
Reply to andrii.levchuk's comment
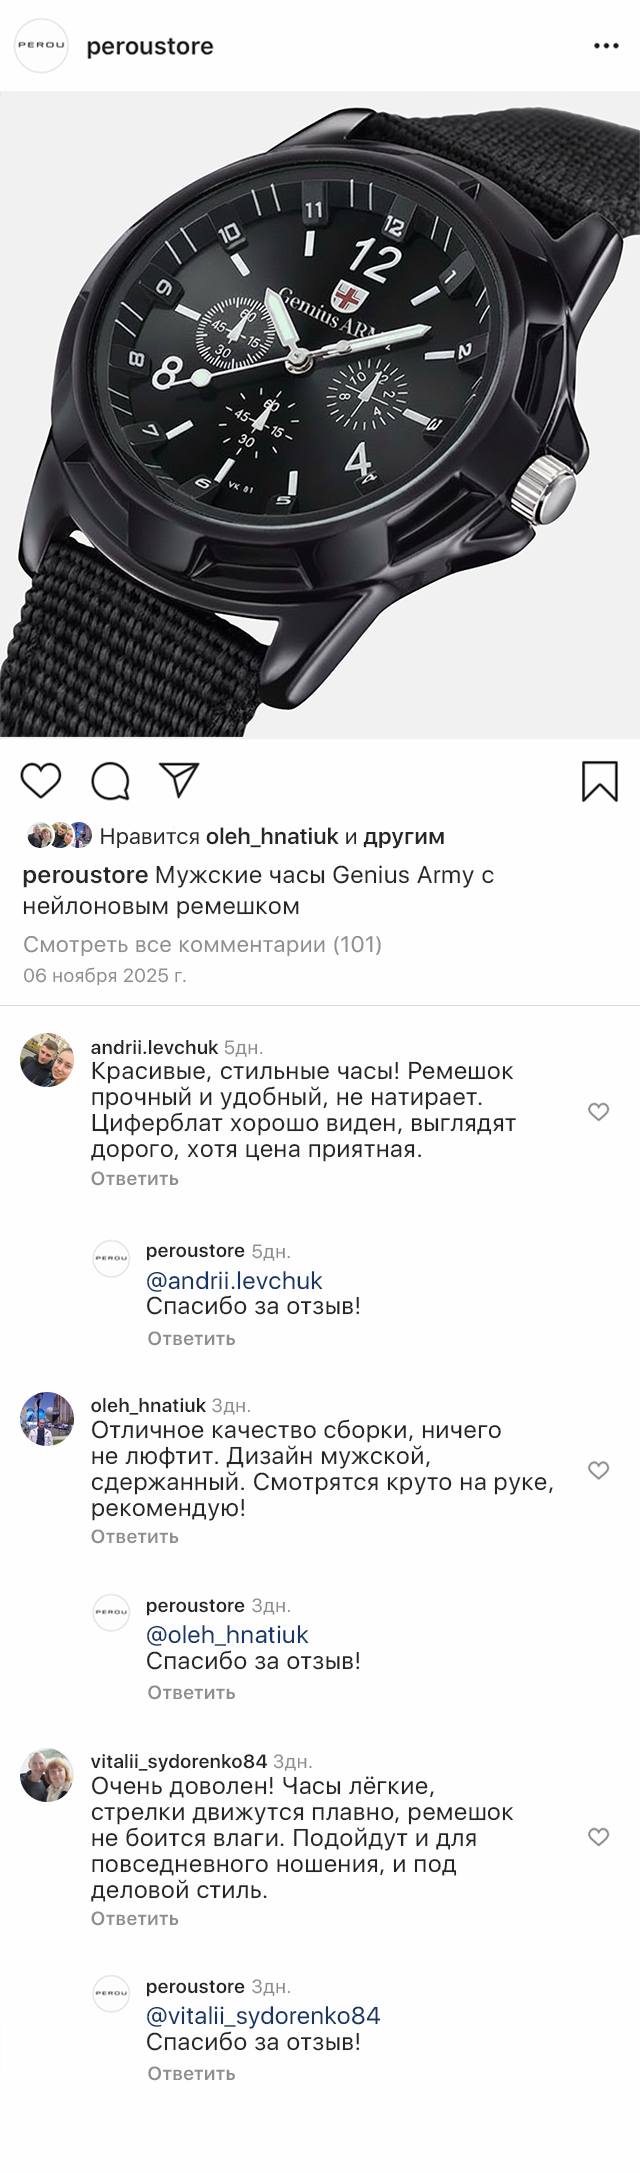[135, 1178]
